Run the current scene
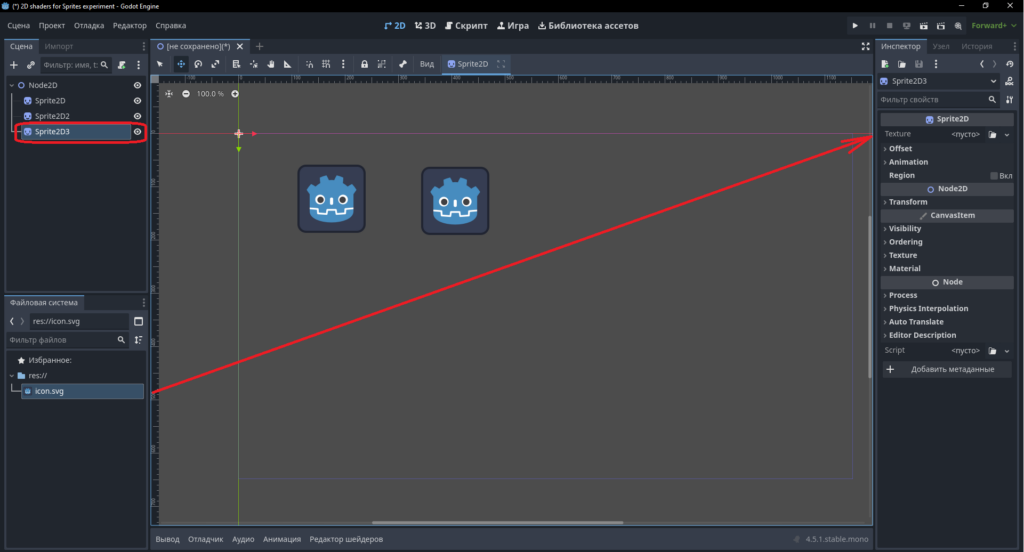 point(923,25)
